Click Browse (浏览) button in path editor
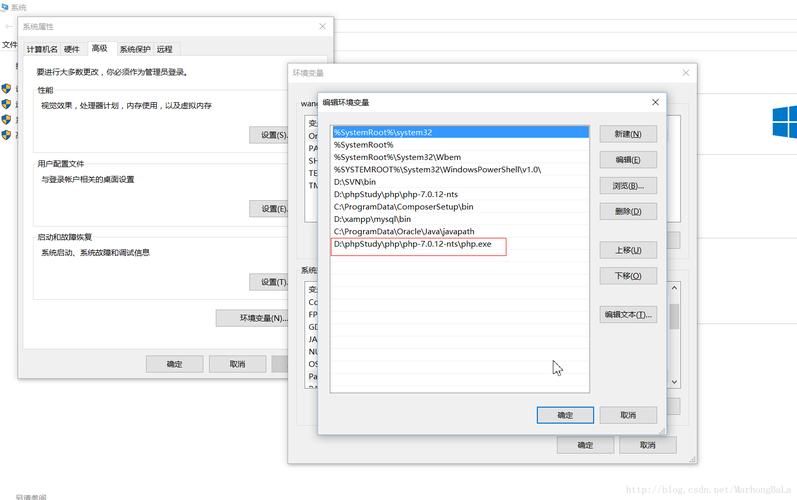The width and height of the screenshot is (797, 500). point(628,185)
